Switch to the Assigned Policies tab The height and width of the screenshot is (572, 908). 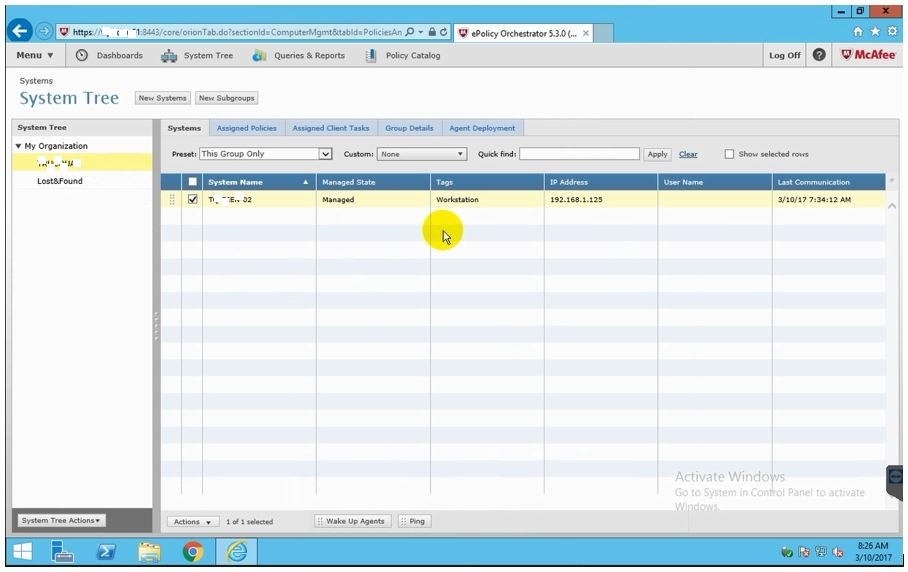(x=246, y=128)
